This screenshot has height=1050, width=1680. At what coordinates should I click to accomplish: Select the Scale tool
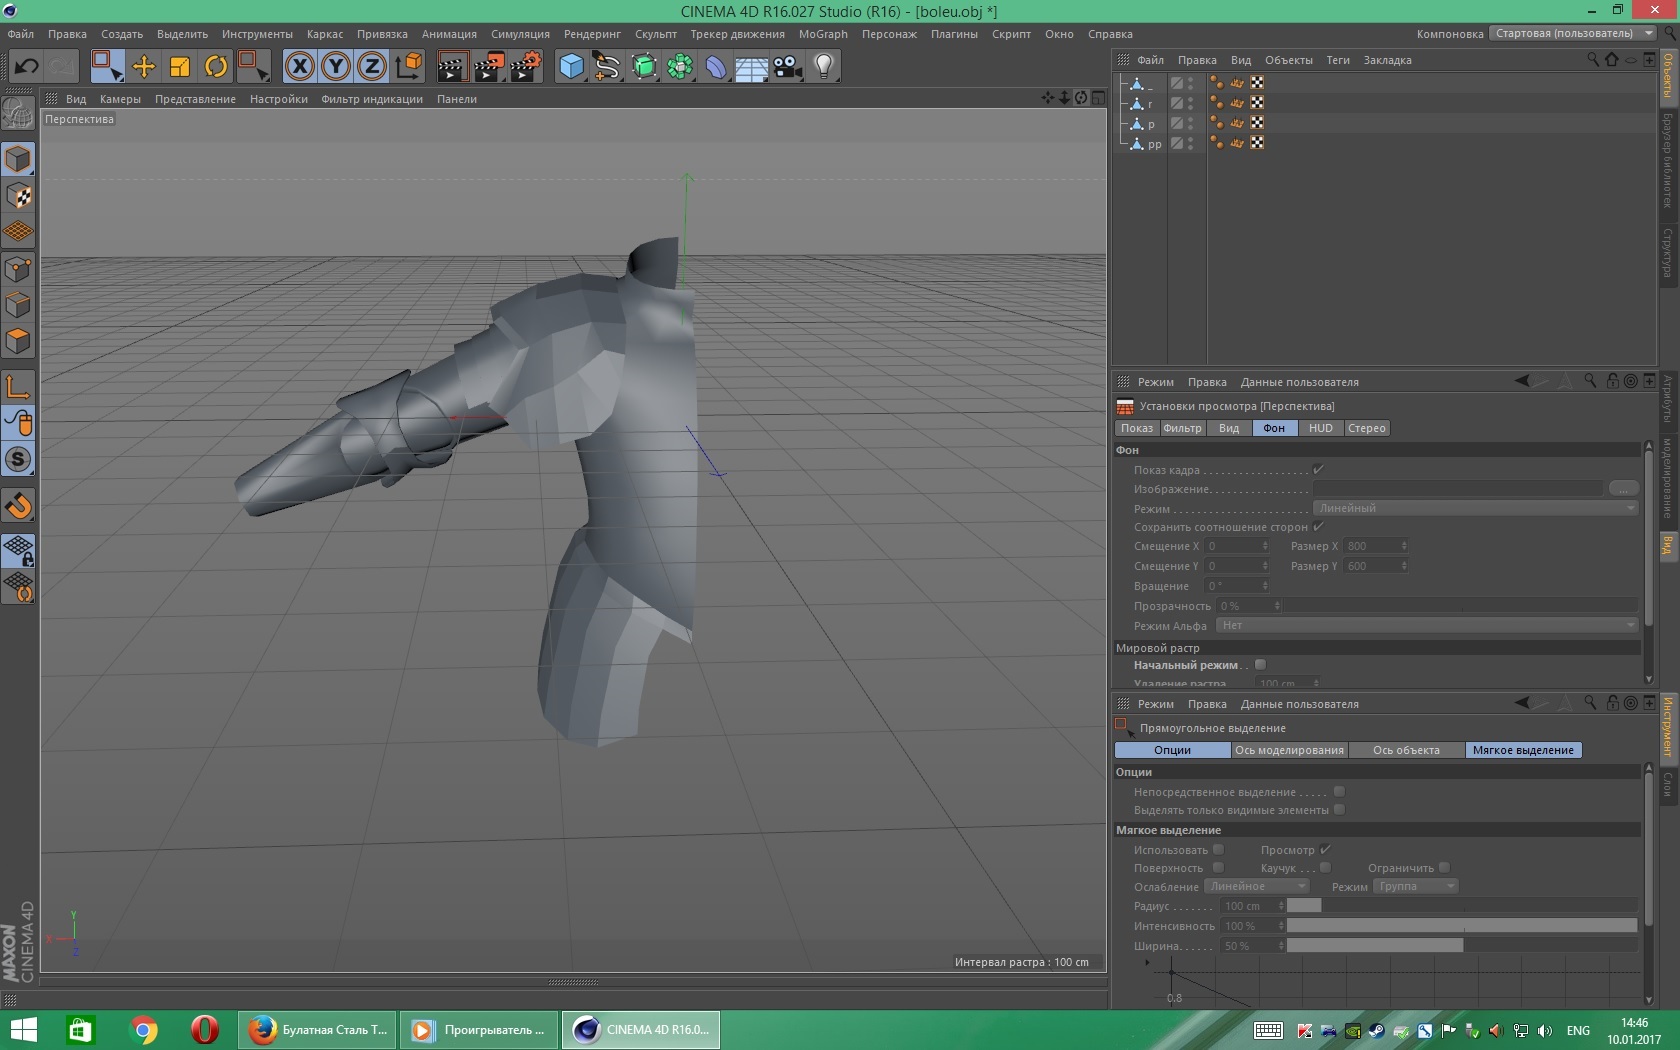[180, 67]
